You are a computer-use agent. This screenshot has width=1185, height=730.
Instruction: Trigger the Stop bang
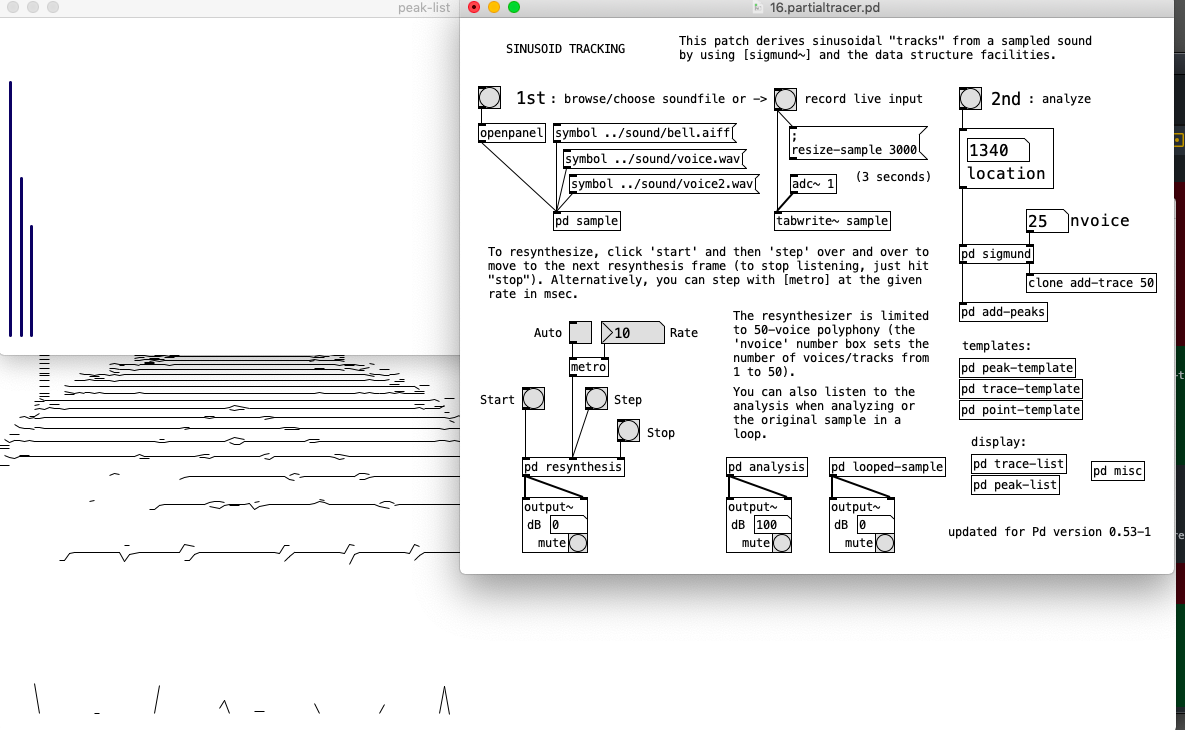(x=628, y=431)
